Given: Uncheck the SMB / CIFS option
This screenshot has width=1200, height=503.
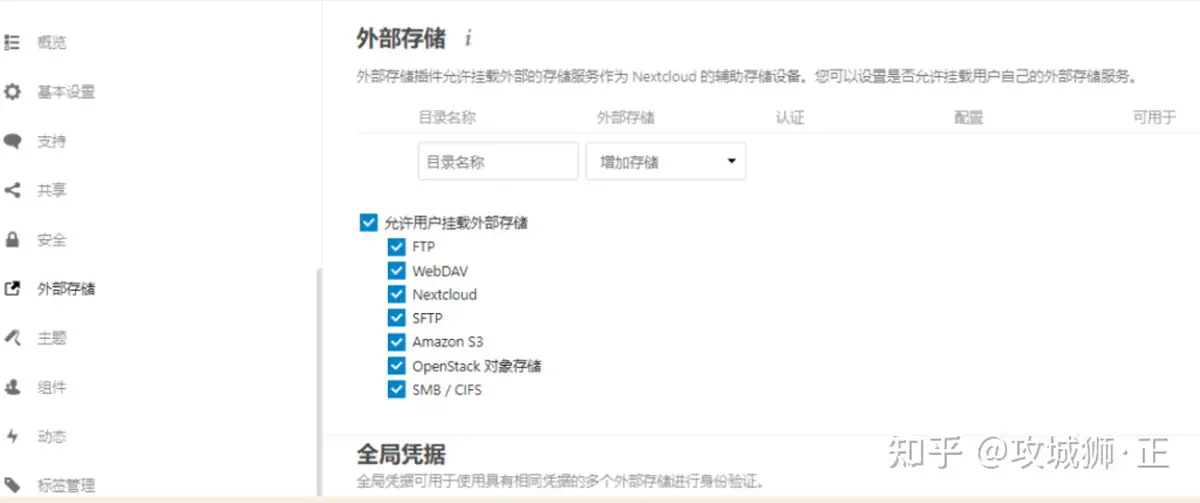Looking at the screenshot, I should coord(396,390).
